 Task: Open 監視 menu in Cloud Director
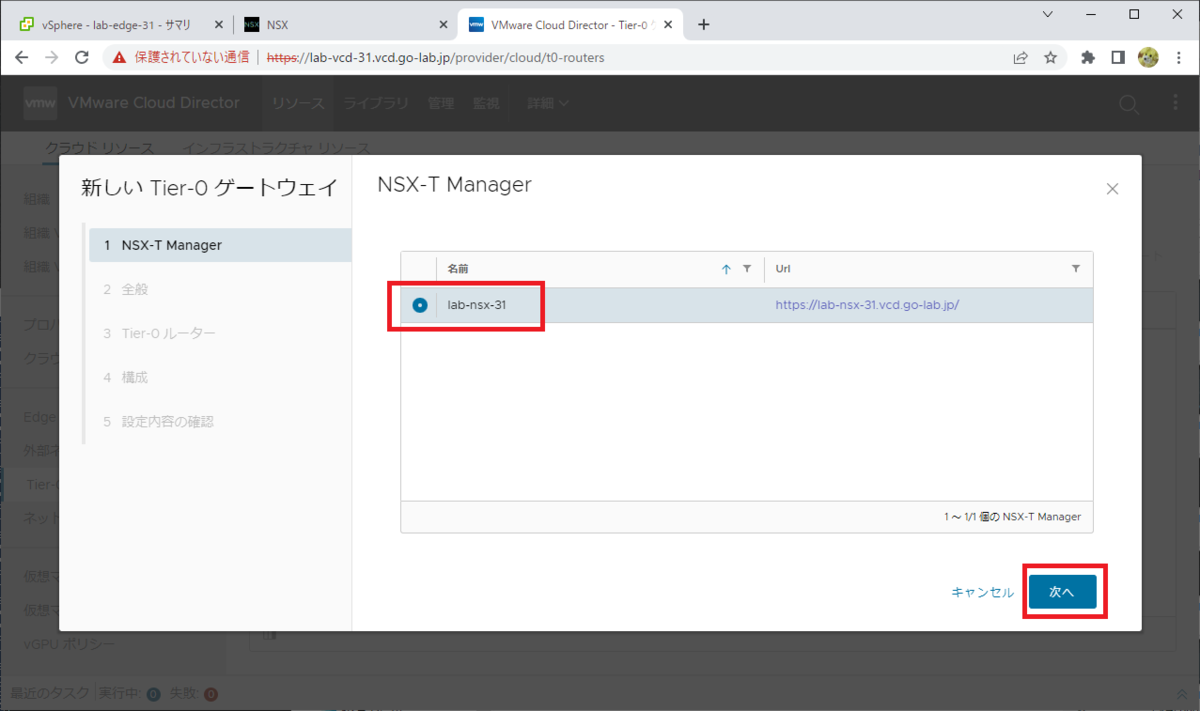[x=486, y=103]
